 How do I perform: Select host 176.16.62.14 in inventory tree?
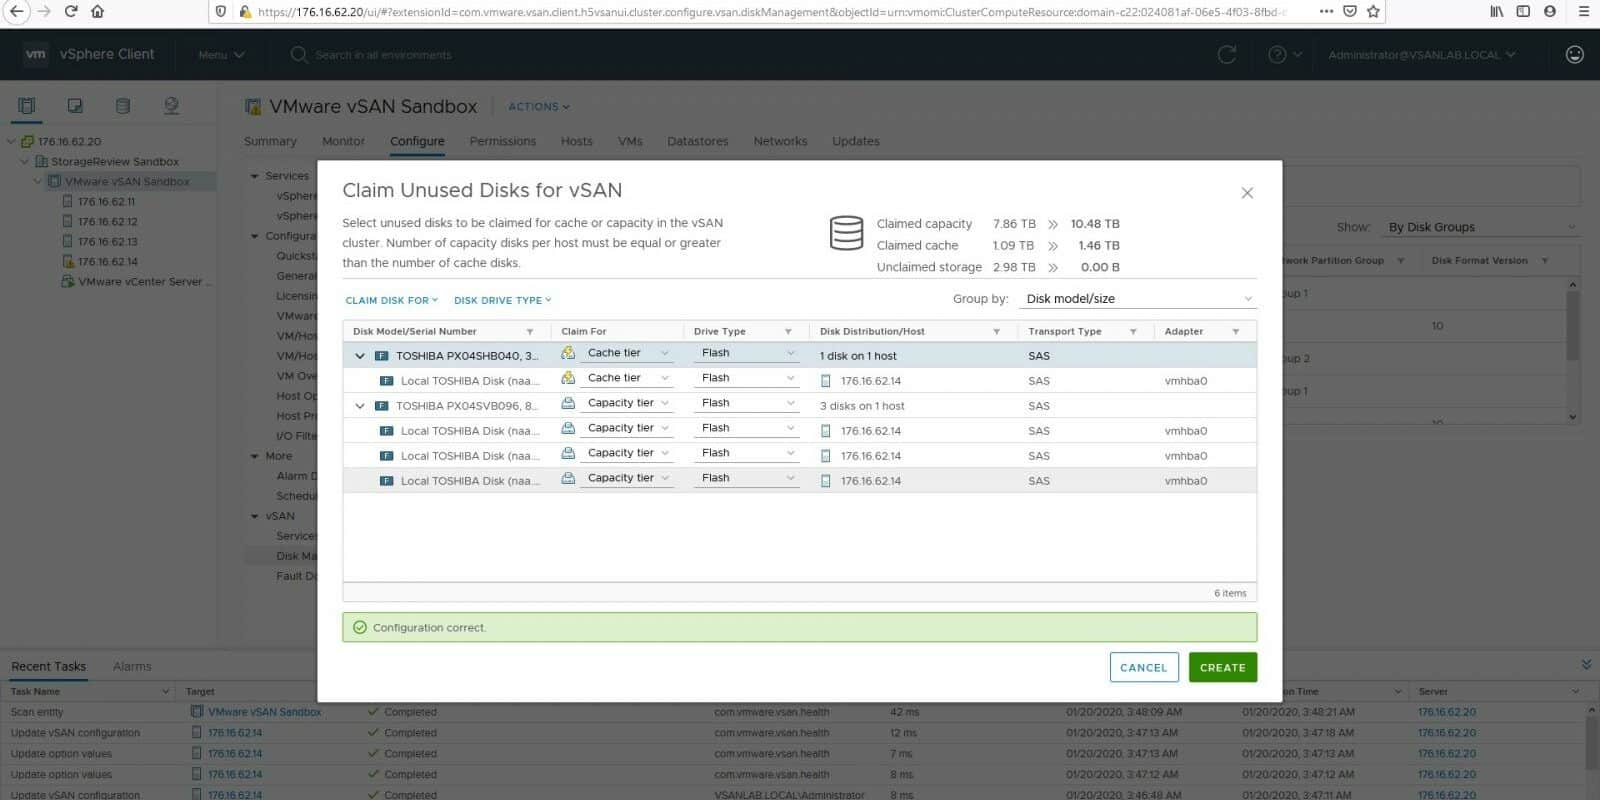coord(108,262)
